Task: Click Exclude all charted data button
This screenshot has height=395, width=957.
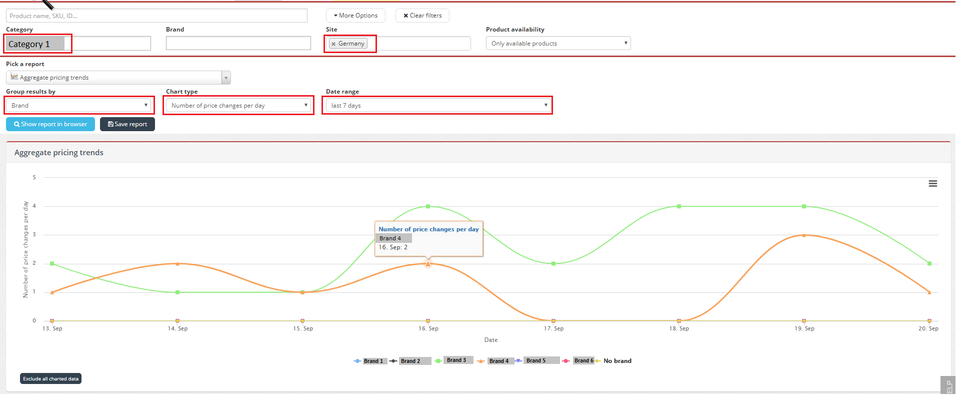Action: pos(51,379)
